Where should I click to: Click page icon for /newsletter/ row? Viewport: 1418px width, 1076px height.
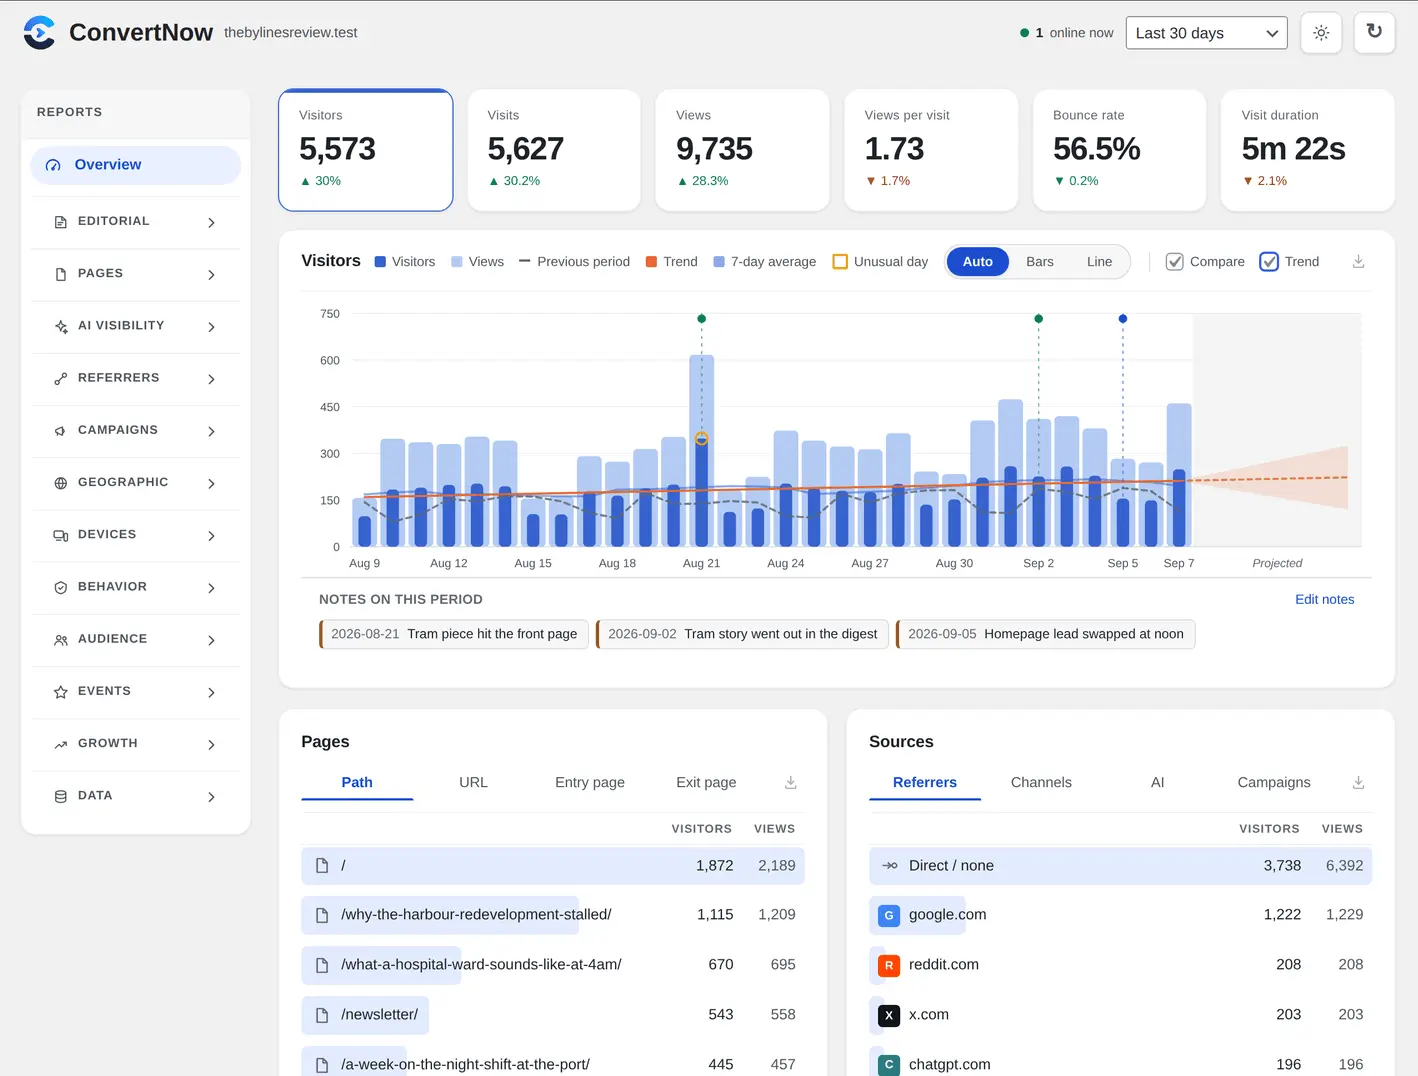pos(322,1015)
